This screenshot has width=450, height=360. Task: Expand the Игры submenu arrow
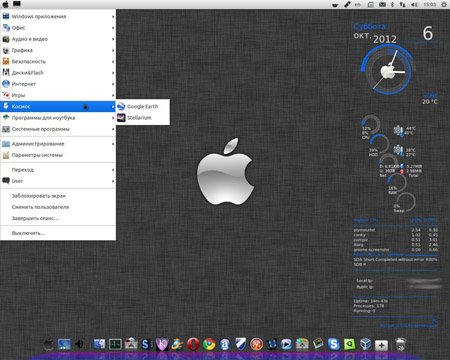113,95
